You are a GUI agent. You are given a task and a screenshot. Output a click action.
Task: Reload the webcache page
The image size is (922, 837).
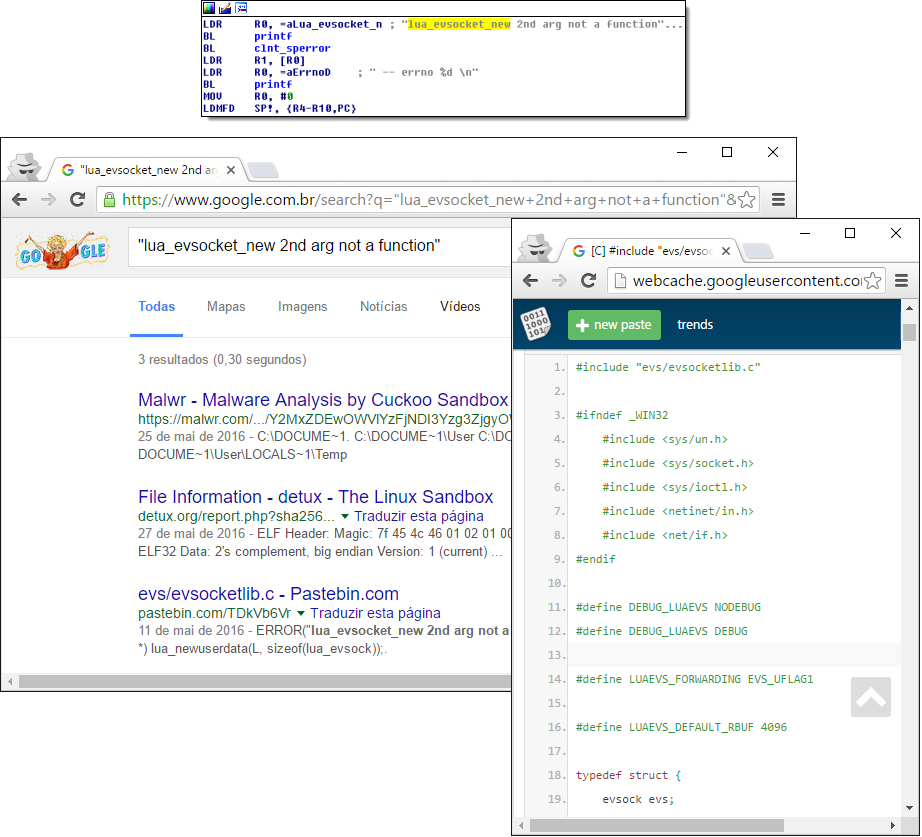click(588, 281)
